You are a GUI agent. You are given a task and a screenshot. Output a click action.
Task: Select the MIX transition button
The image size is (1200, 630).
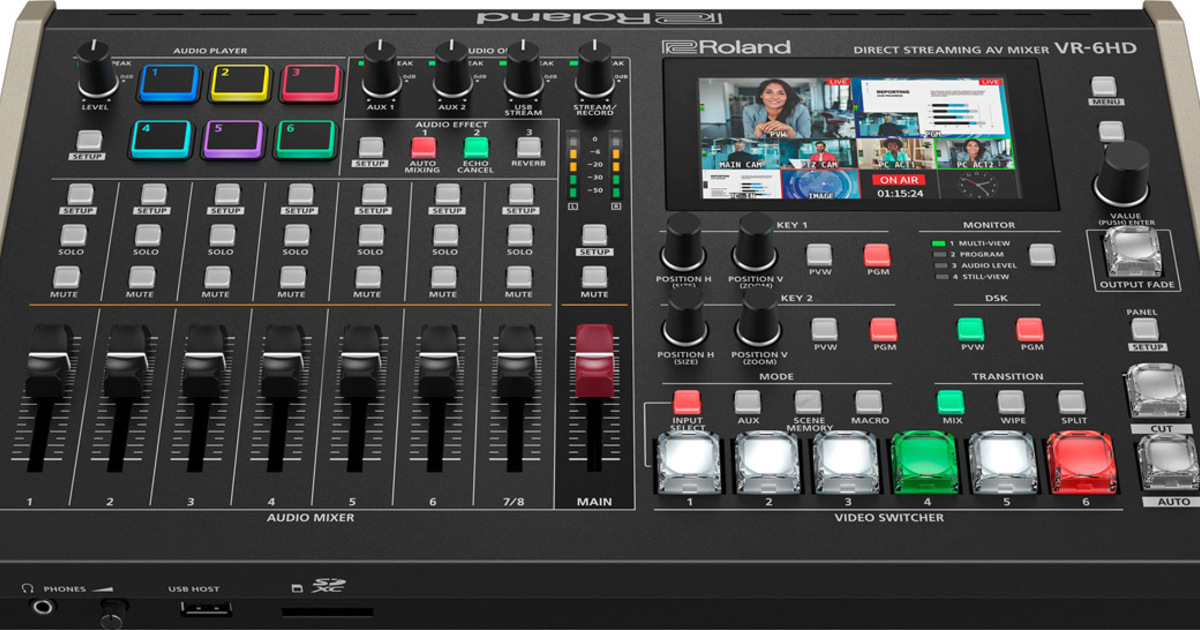coord(950,402)
